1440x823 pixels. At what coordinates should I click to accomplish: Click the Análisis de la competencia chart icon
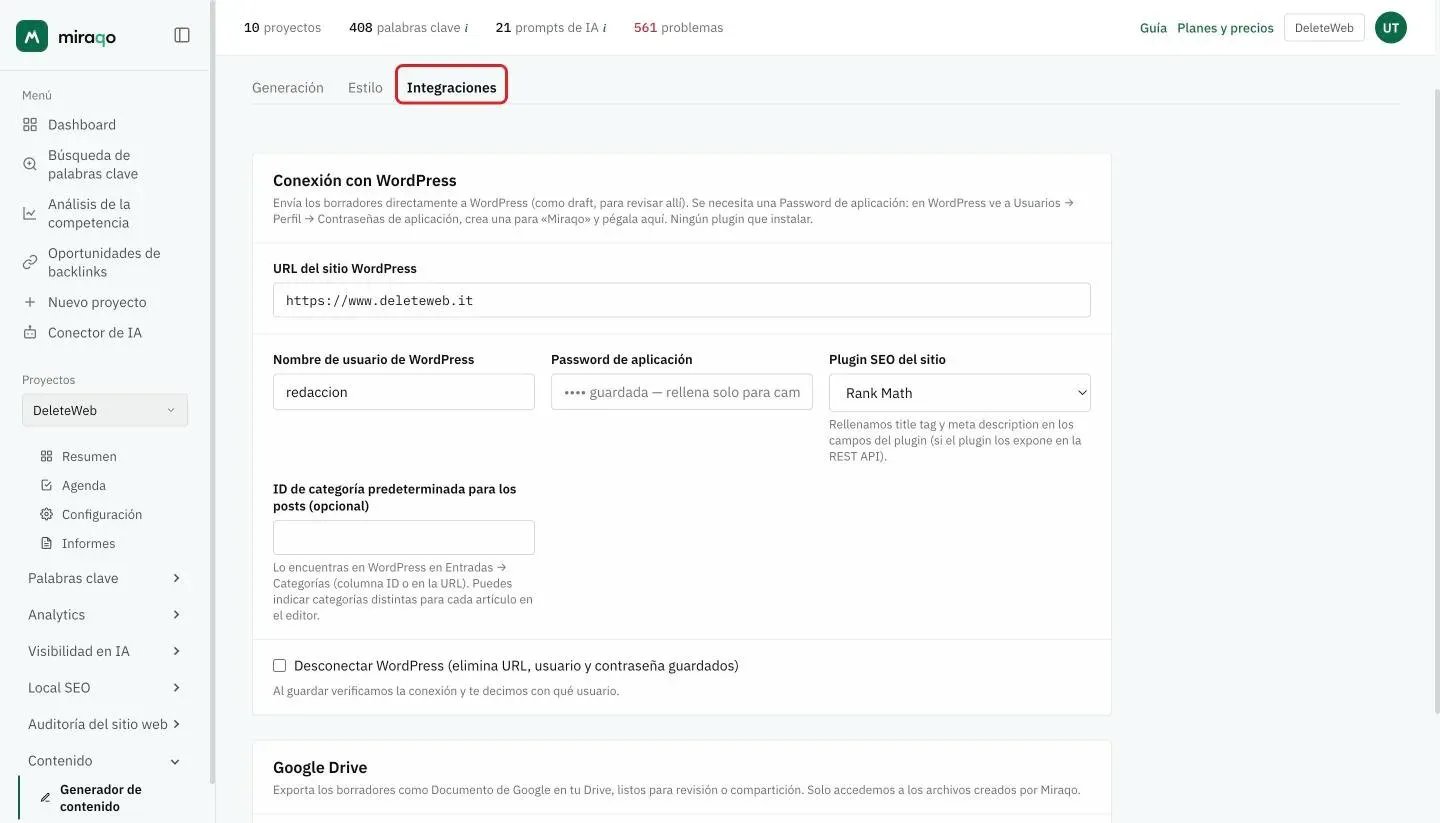click(30, 213)
